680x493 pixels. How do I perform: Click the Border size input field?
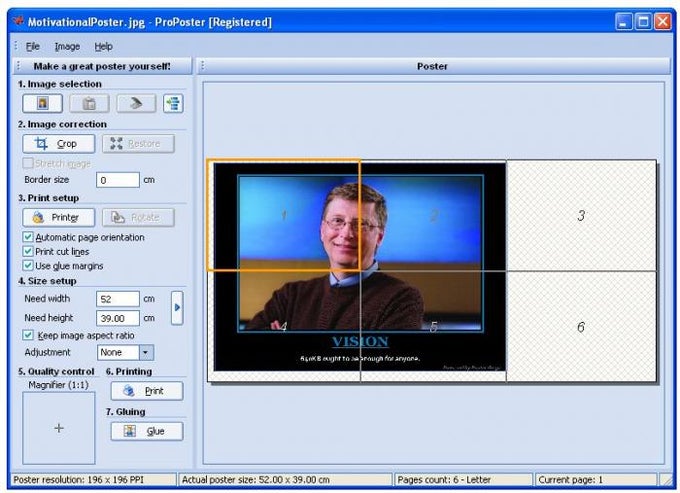(118, 180)
